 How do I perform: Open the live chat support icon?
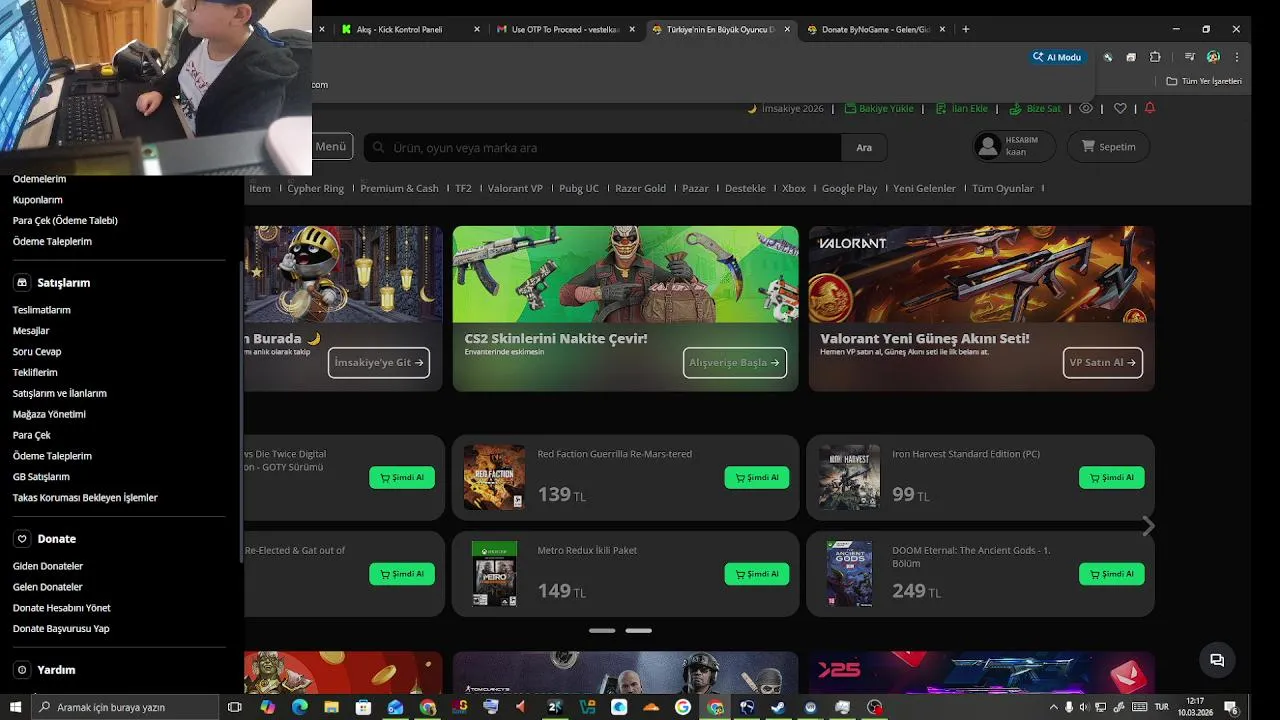pyautogui.click(x=1217, y=660)
